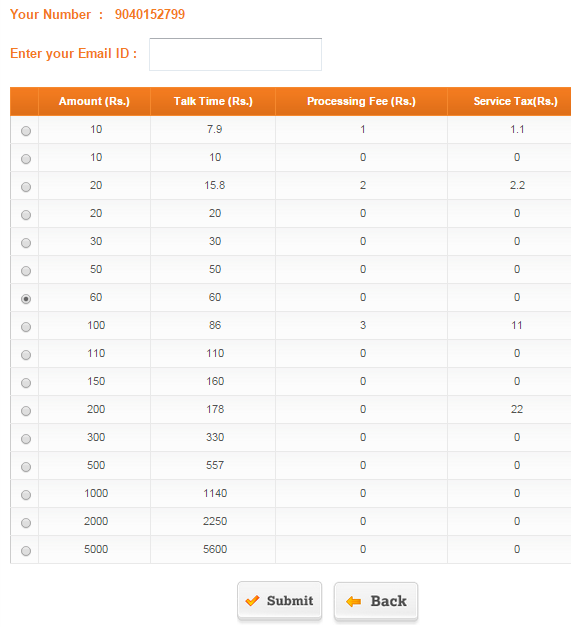The image size is (571, 627).
Task: Click the talk time value 557
Action: [215, 465]
